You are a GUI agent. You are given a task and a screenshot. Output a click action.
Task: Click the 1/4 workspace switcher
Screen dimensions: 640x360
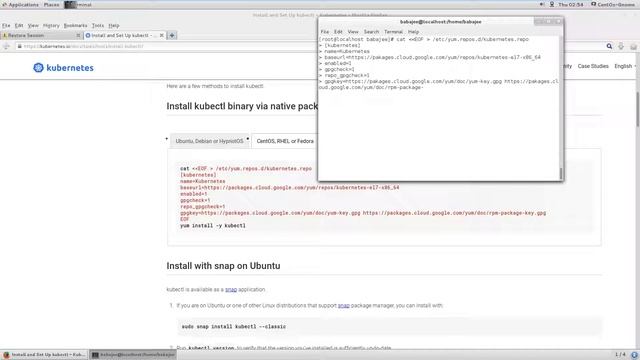[x=620, y=354]
